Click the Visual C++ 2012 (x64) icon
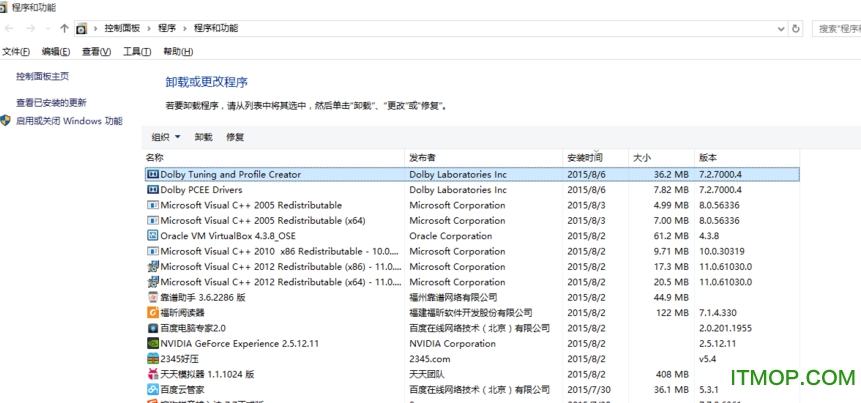 [153, 282]
